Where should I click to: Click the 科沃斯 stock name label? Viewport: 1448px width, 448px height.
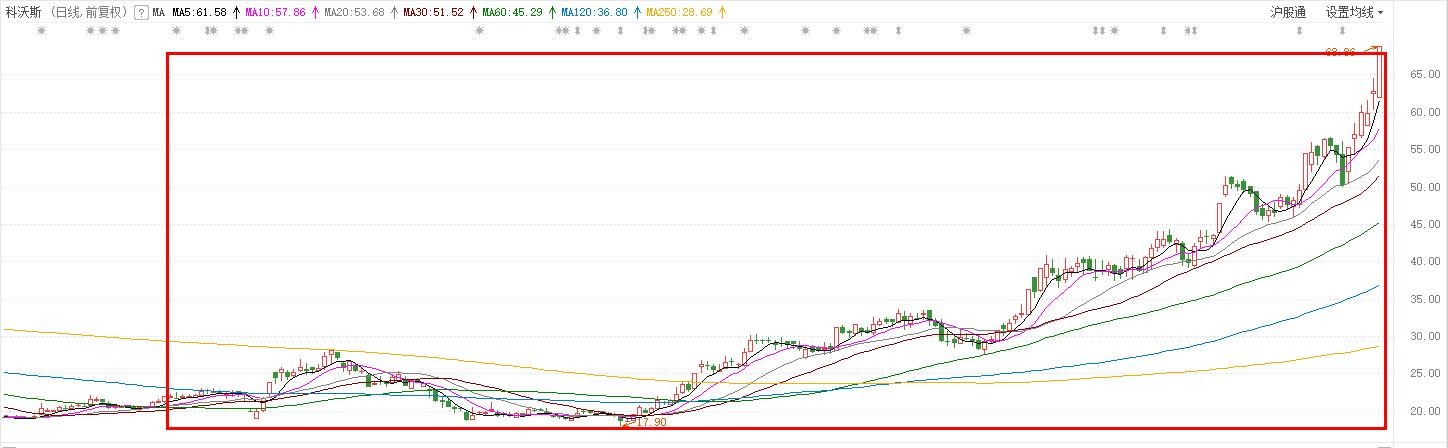point(23,13)
